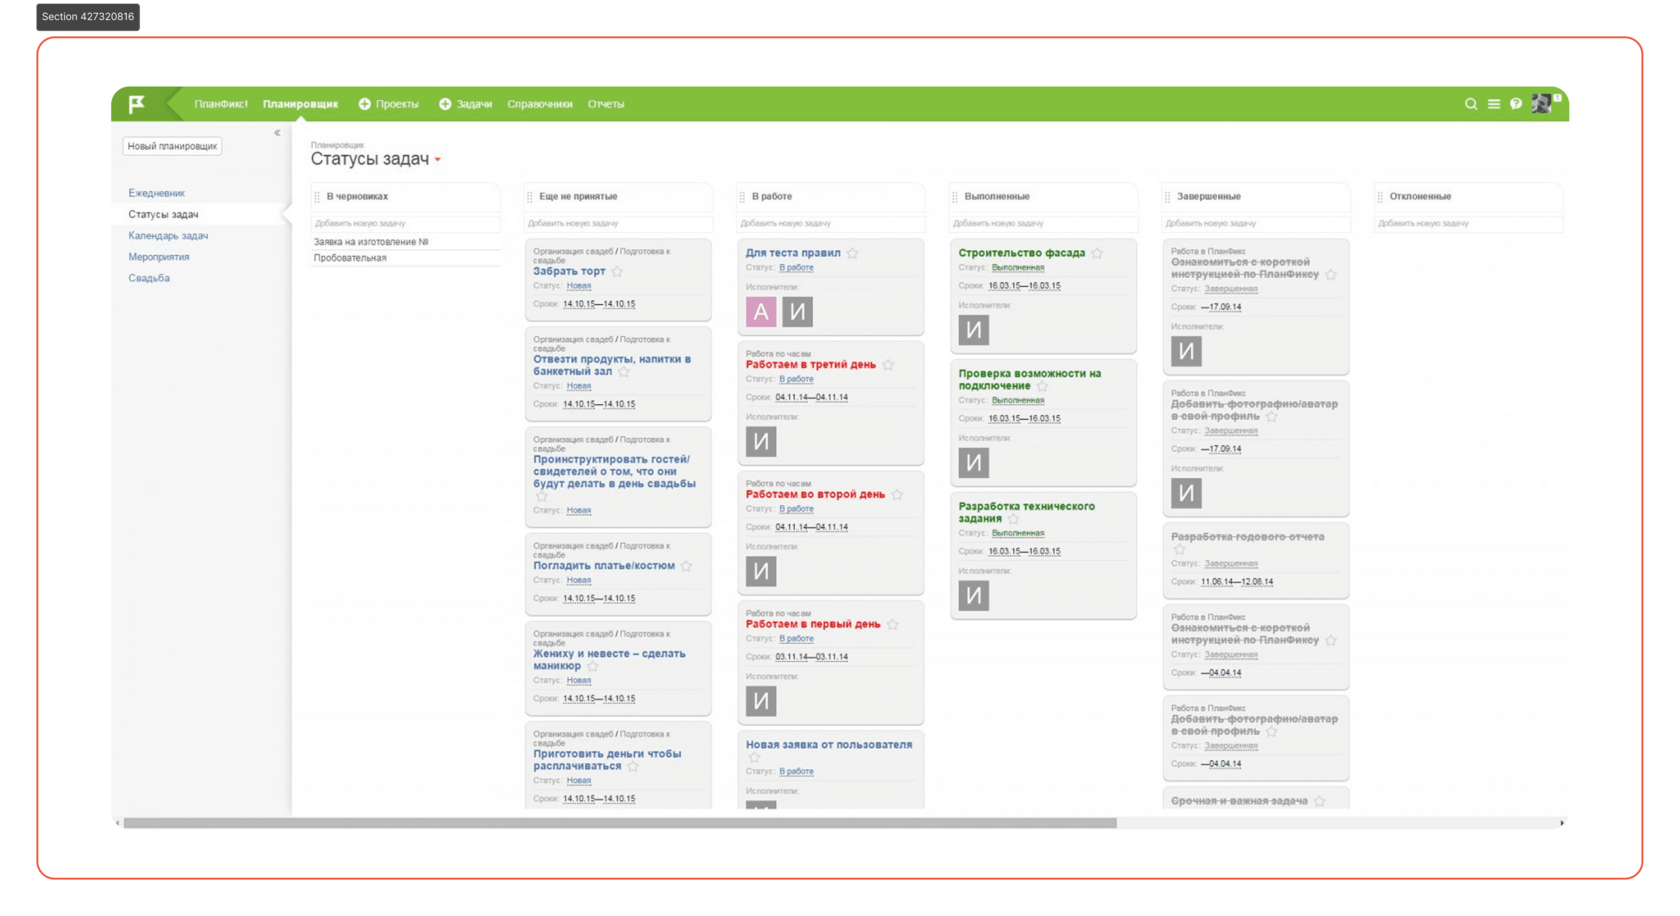Screen dimensions: 1680x916
Task: Click plus icon next to Проекты
Action: tap(364, 104)
